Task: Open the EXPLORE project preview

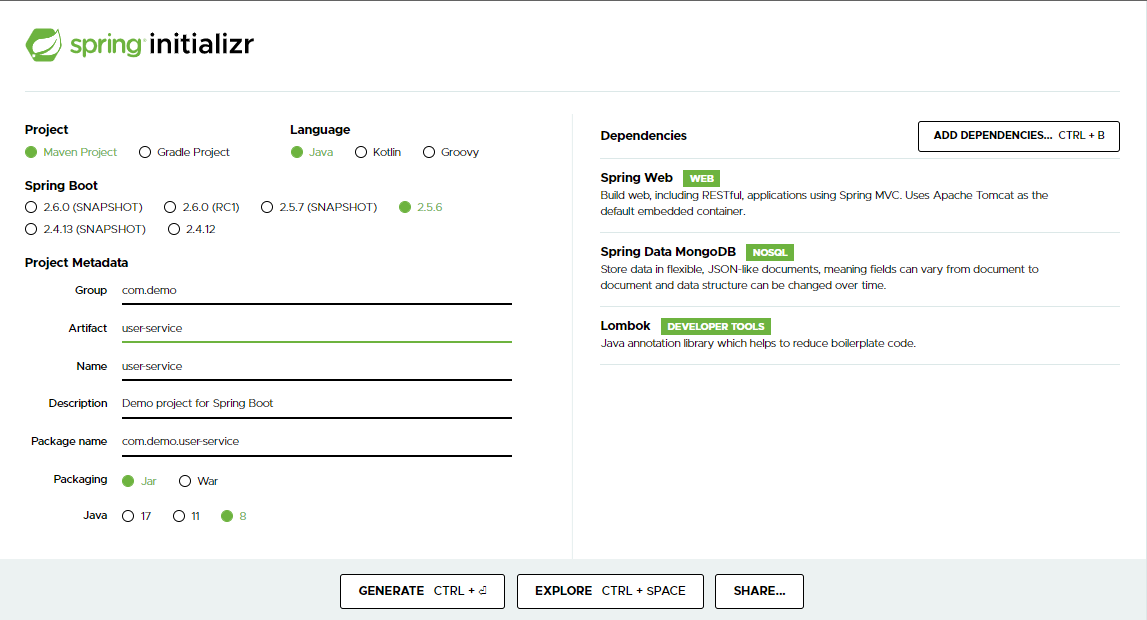Action: tap(610, 591)
